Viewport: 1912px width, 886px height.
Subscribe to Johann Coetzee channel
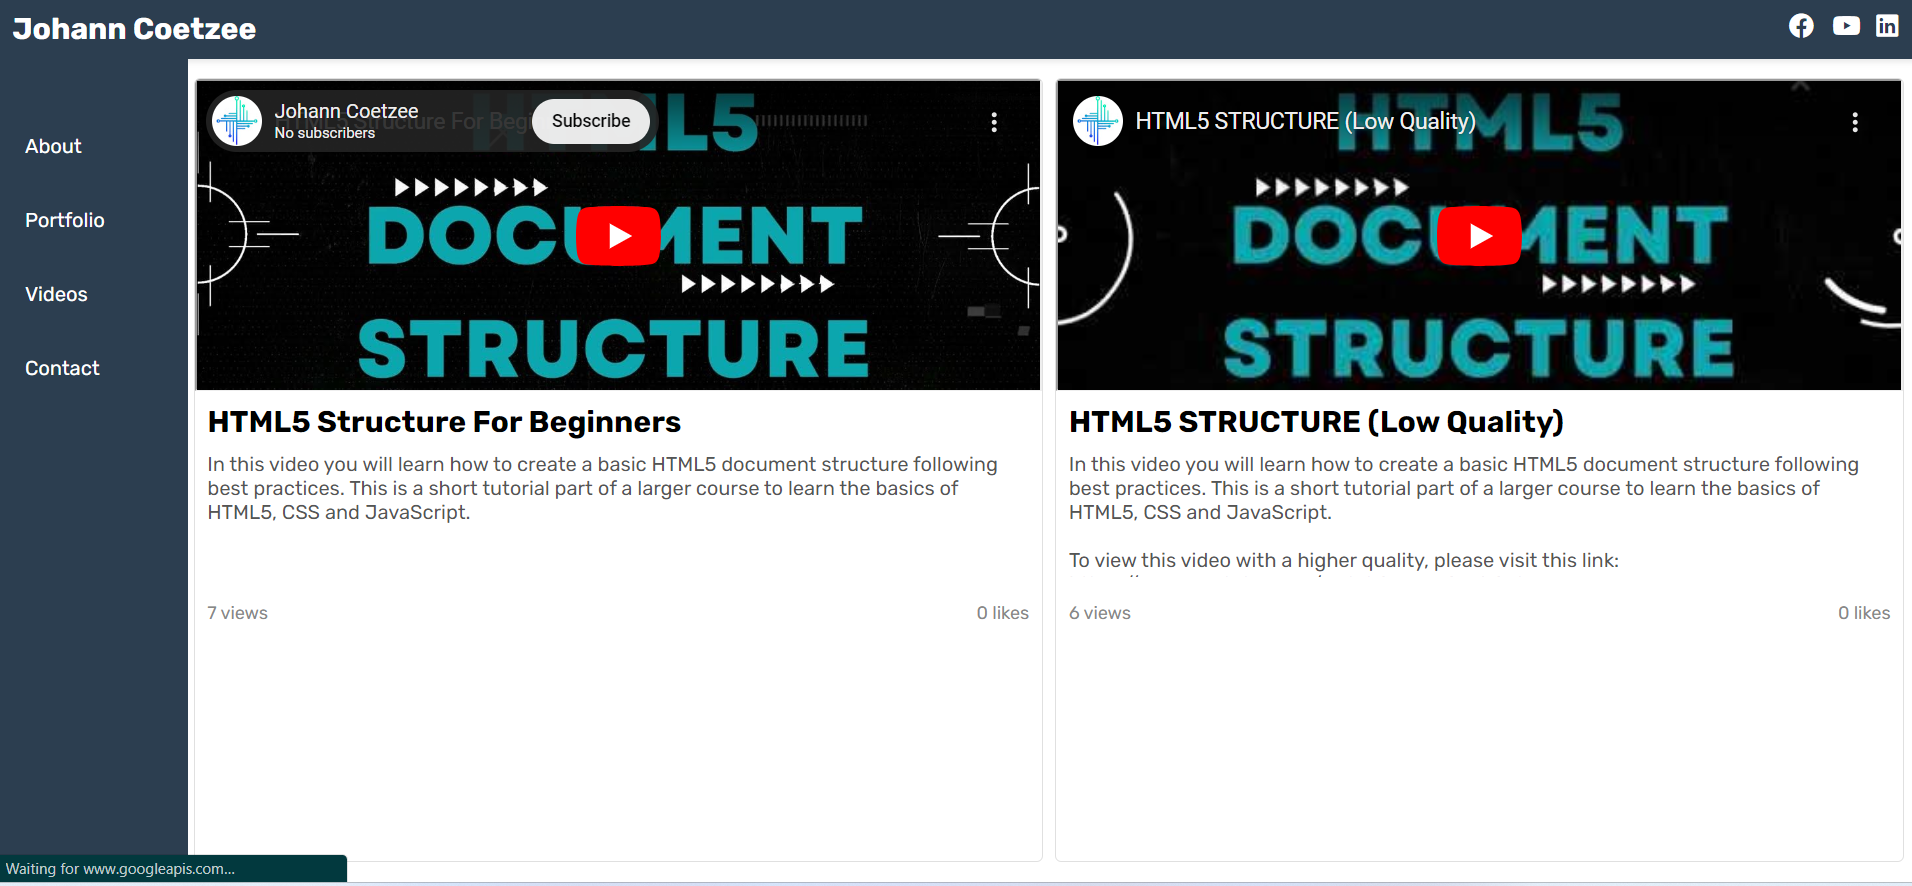591,121
